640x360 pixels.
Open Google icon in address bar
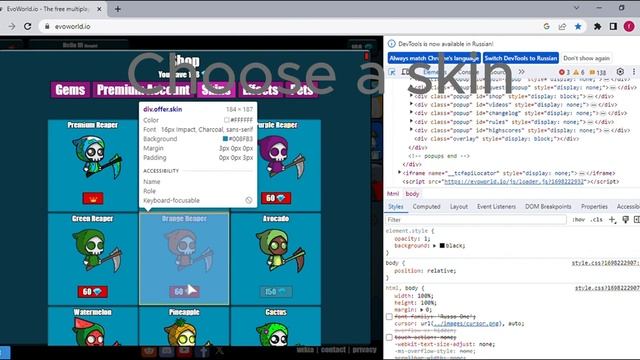[547, 27]
